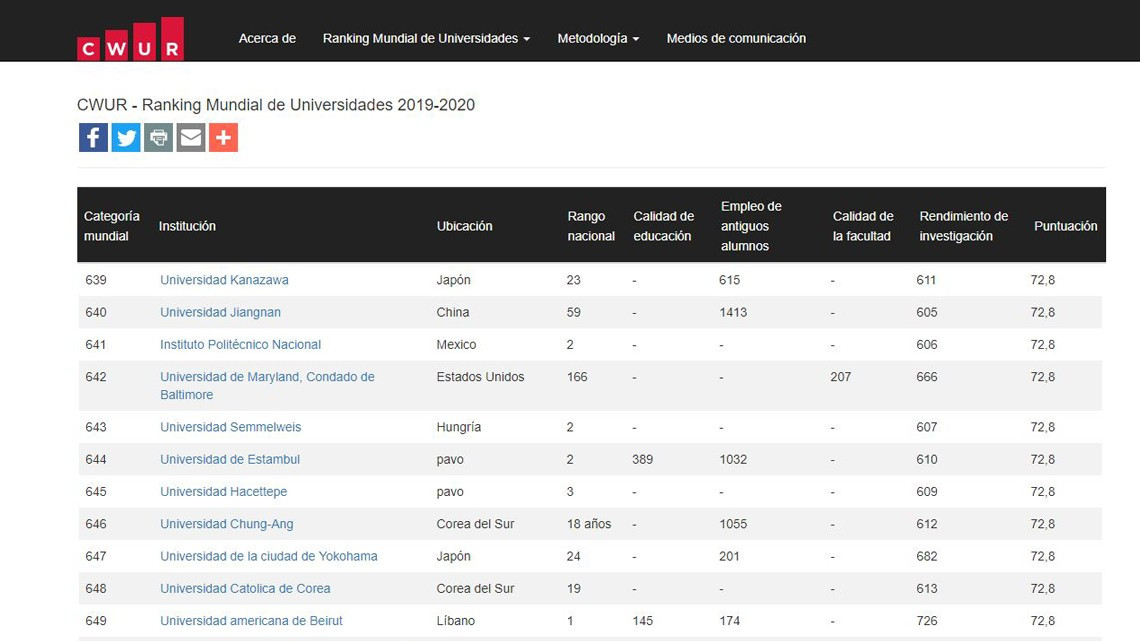Click the Universidad Semmelweis link

[230, 427]
